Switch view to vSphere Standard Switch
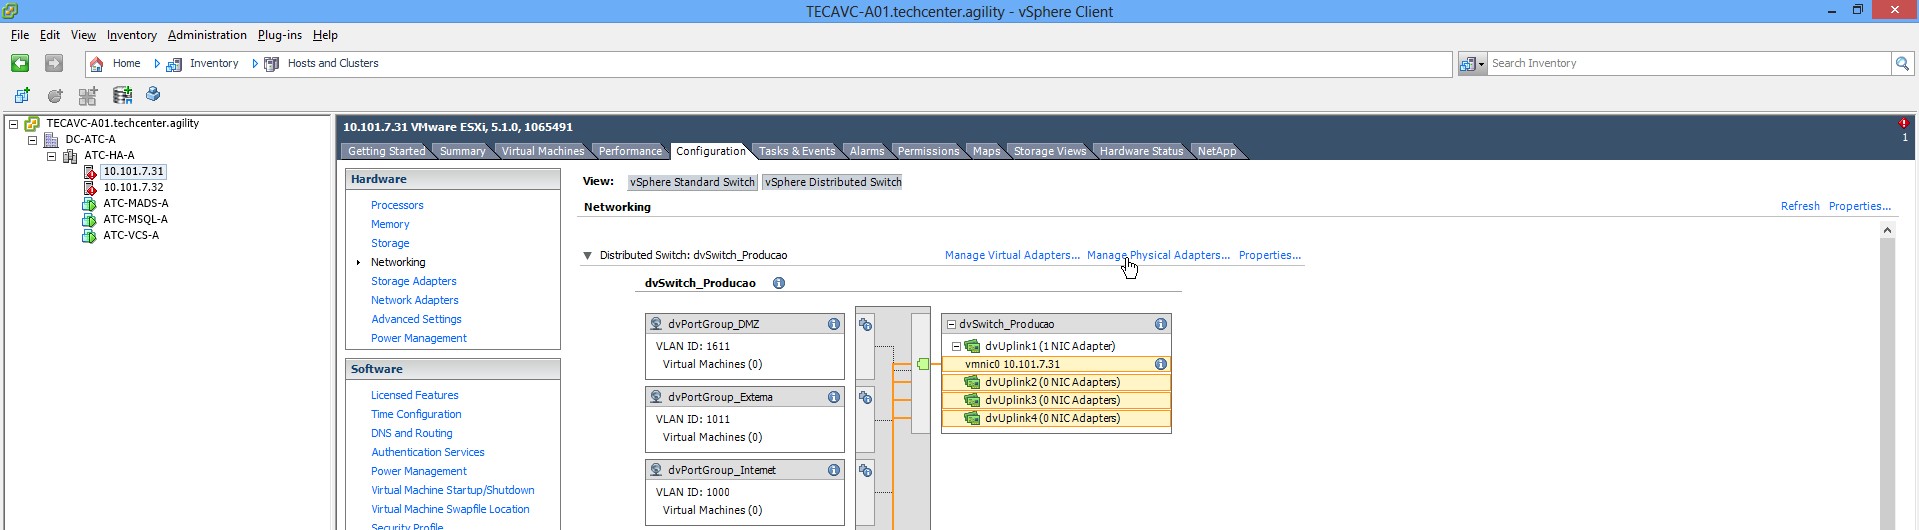The width and height of the screenshot is (1919, 530). pyautogui.click(x=692, y=182)
